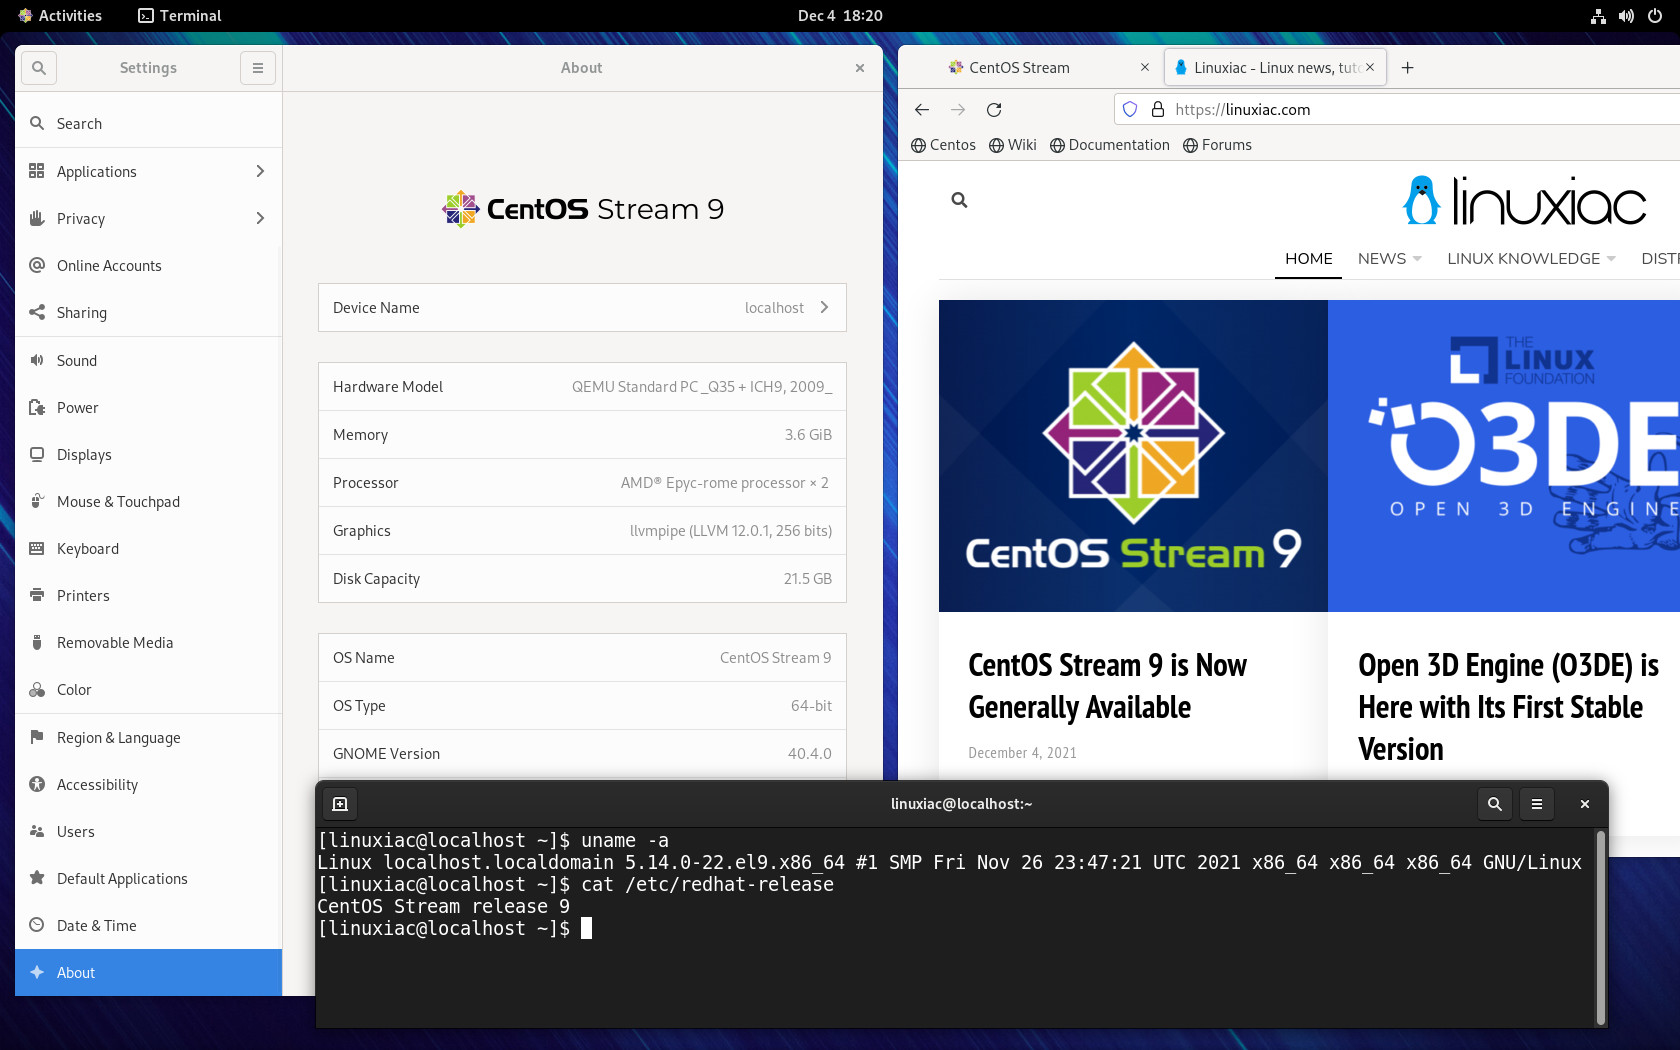
Task: Open the CentOS Stream 9 article
Action: pos(1107,685)
